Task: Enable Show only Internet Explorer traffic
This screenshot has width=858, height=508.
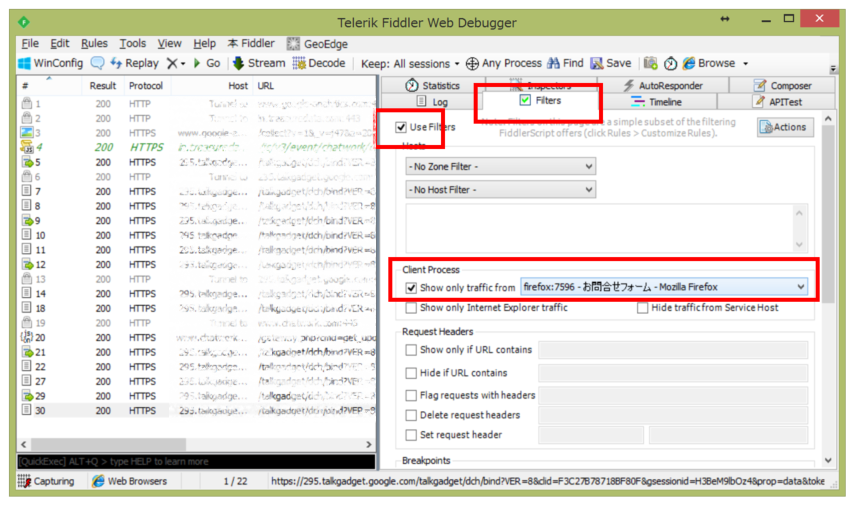Action: pos(411,308)
